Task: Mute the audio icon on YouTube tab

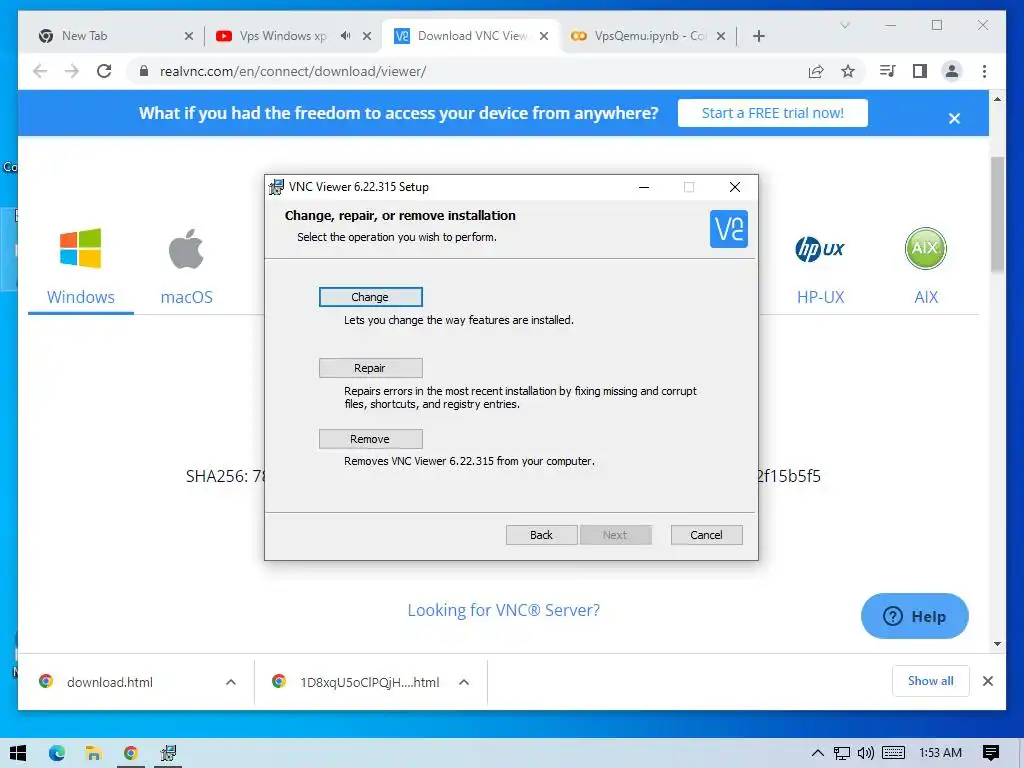Action: (x=345, y=36)
